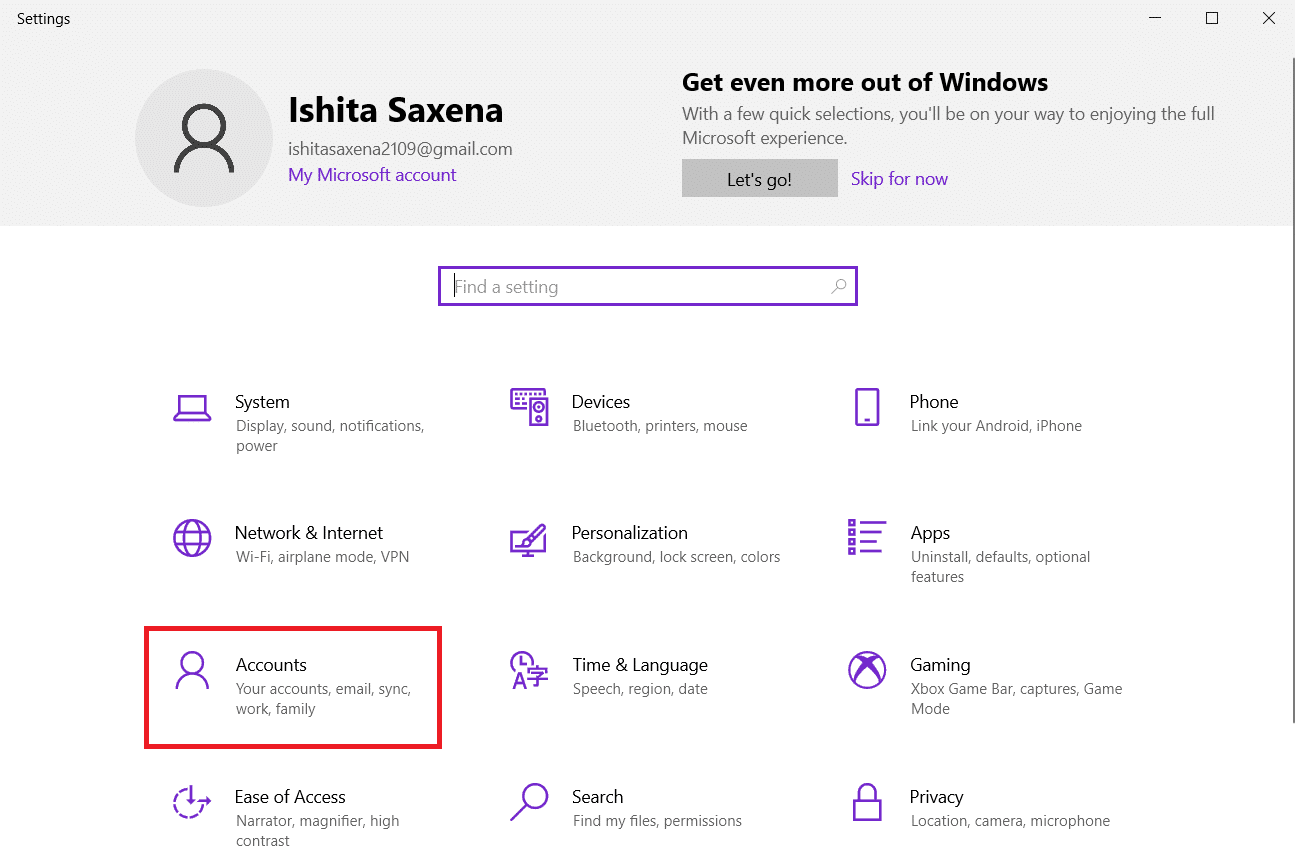Select the Network & Internet globe icon
Screen dimensions: 1295x868
(x=192, y=538)
